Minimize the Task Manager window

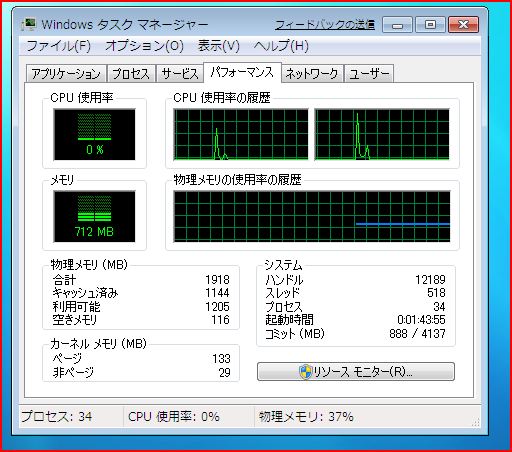[397, 25]
